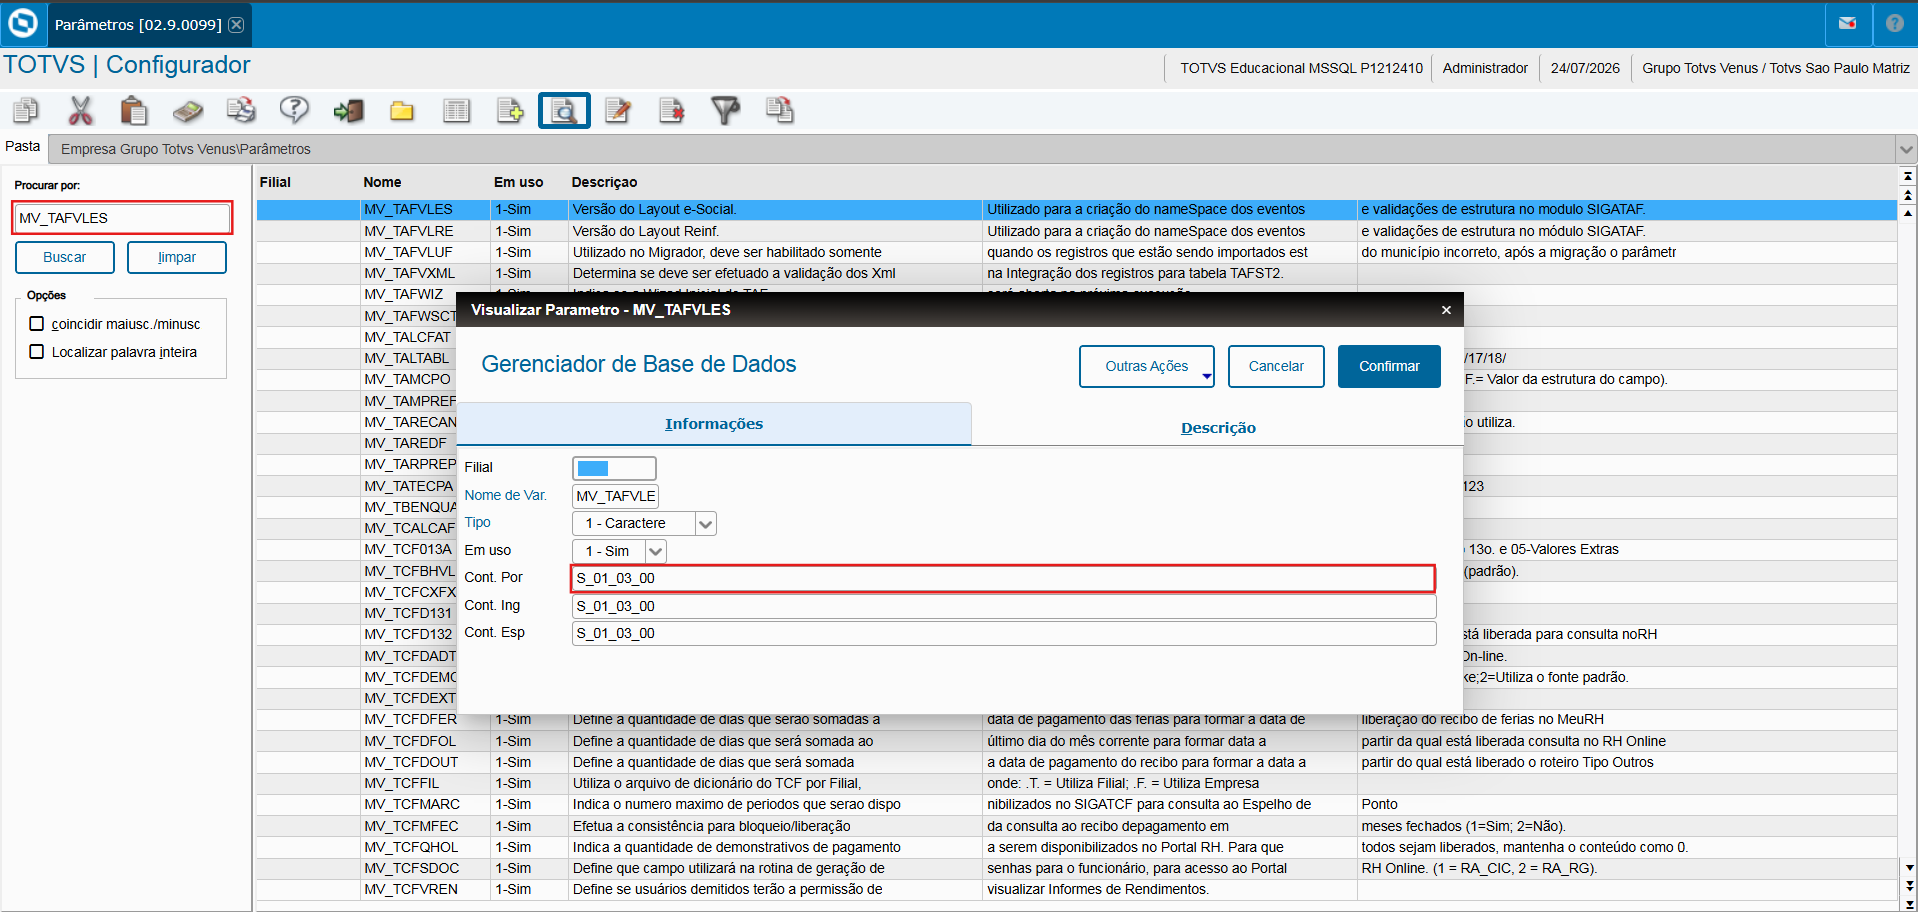Click the delete parameter icon
Screen dimensions: 1918x912
pos(672,110)
